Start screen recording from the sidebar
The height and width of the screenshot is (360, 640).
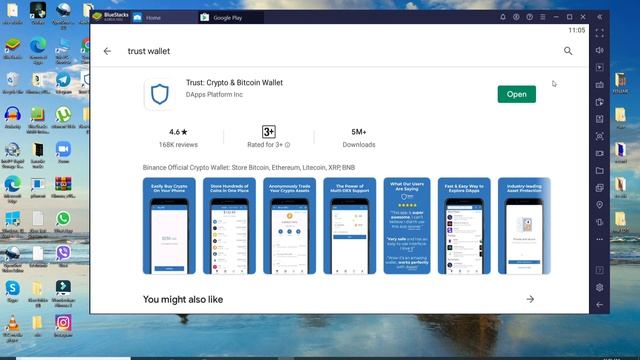[599, 153]
